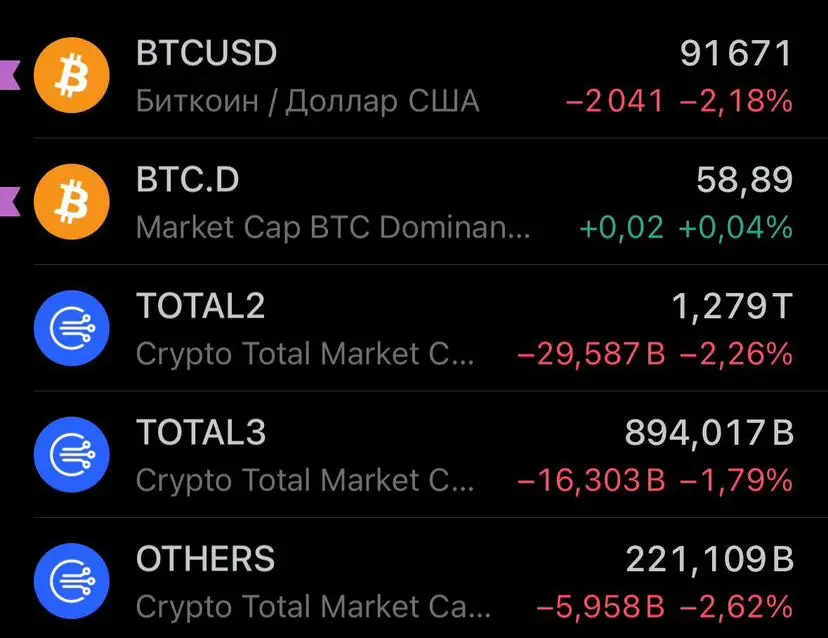Open the BTCUSD symbol
Viewport: 828px width, 638px height.
point(206,53)
